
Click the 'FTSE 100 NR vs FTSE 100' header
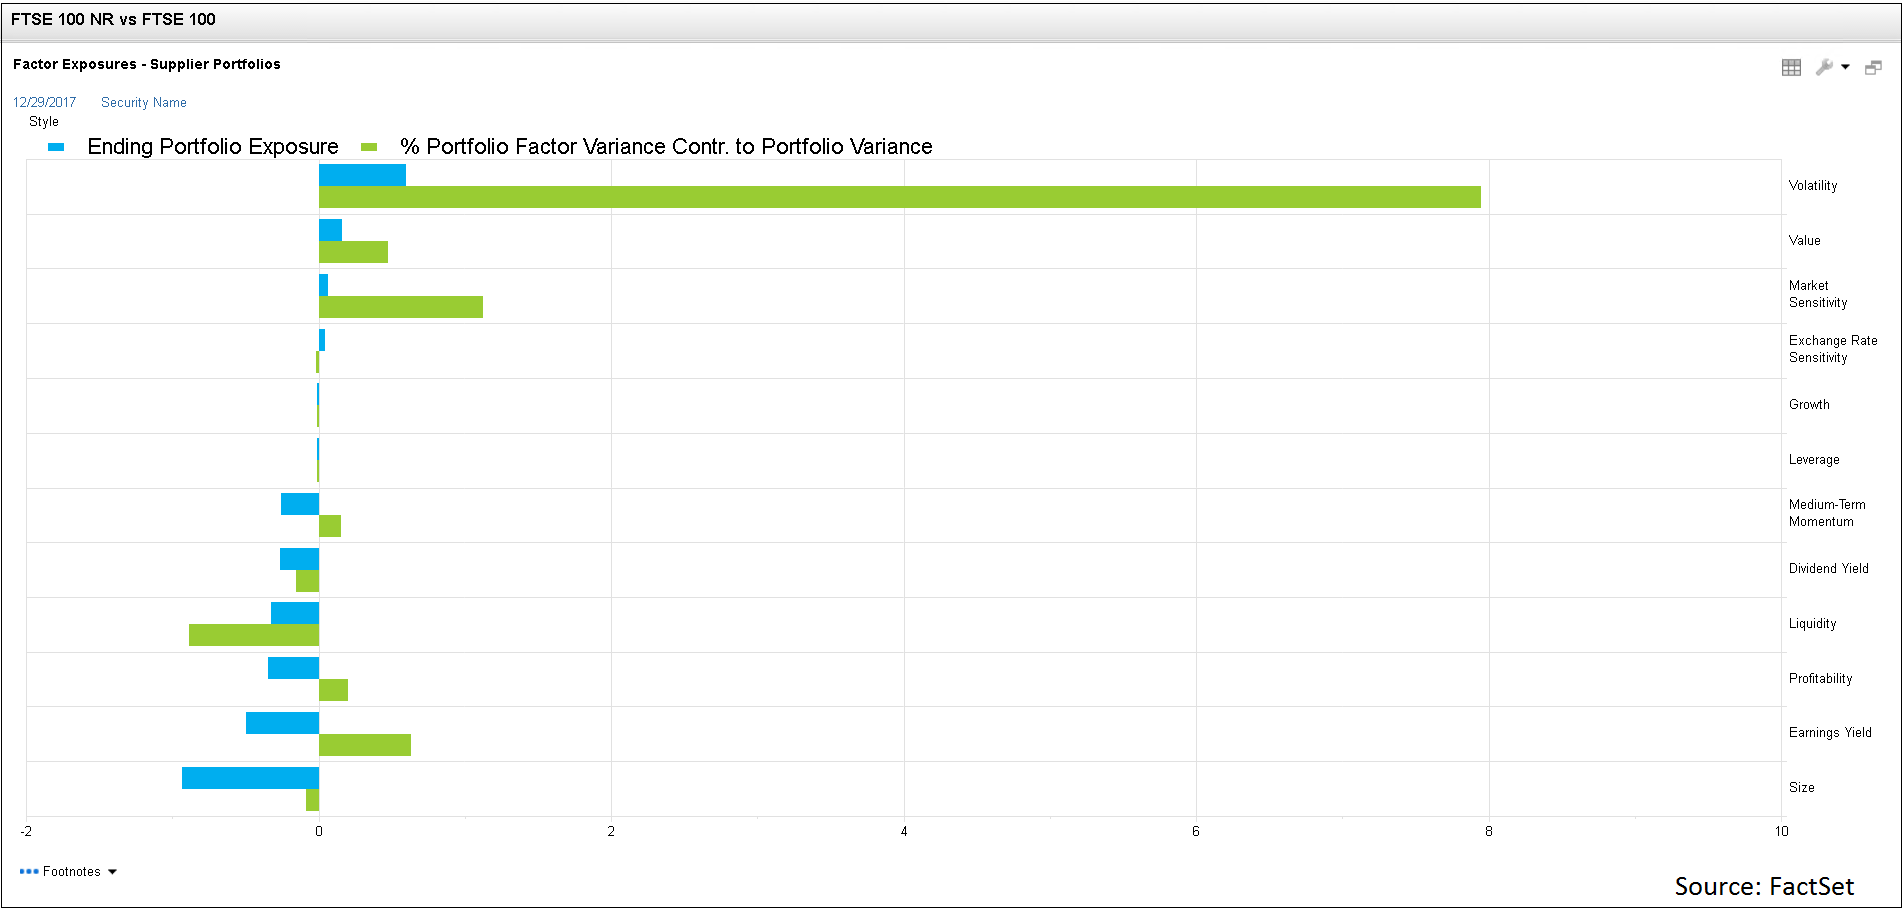(113, 19)
